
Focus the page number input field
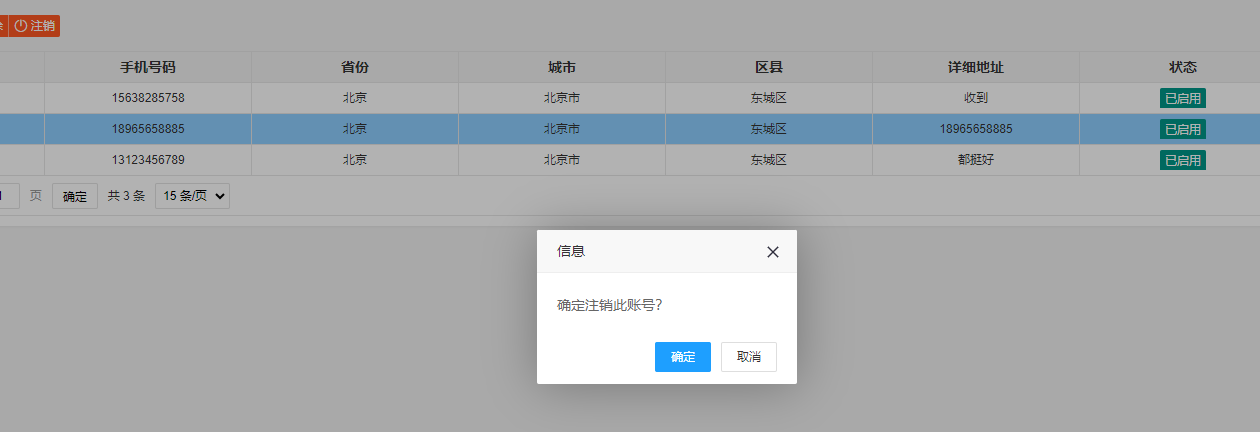point(8,196)
